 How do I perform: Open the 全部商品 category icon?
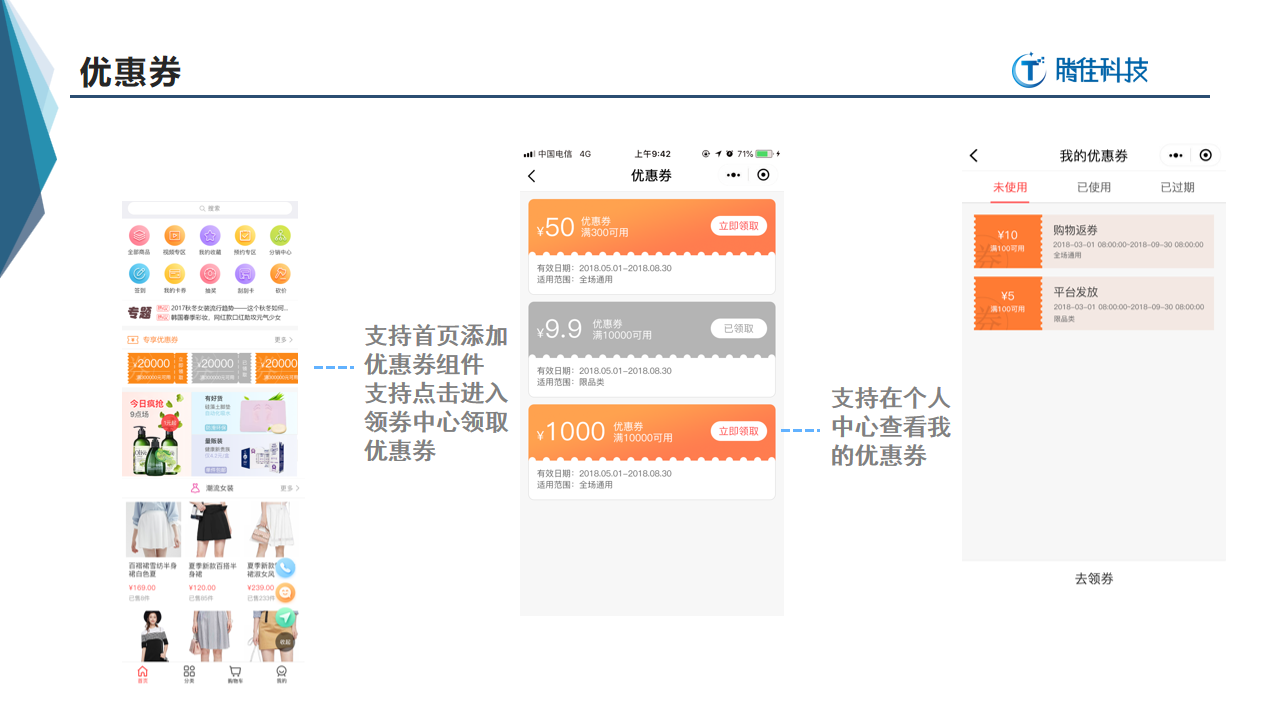tap(139, 236)
